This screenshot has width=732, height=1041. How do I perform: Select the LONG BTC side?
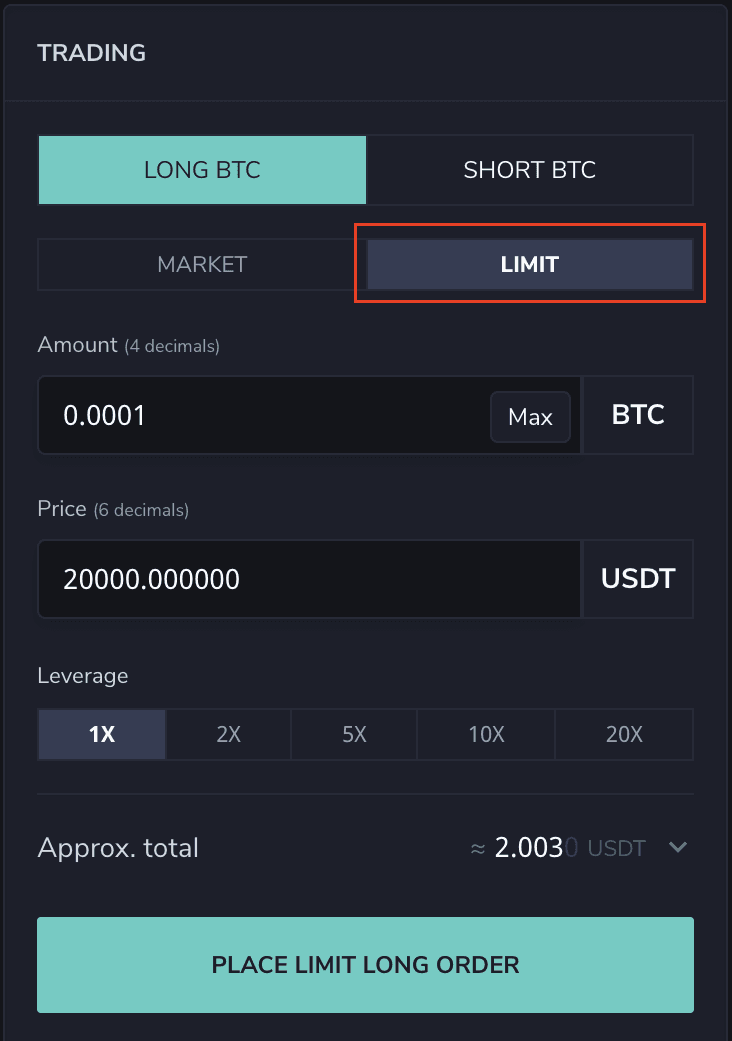[202, 170]
